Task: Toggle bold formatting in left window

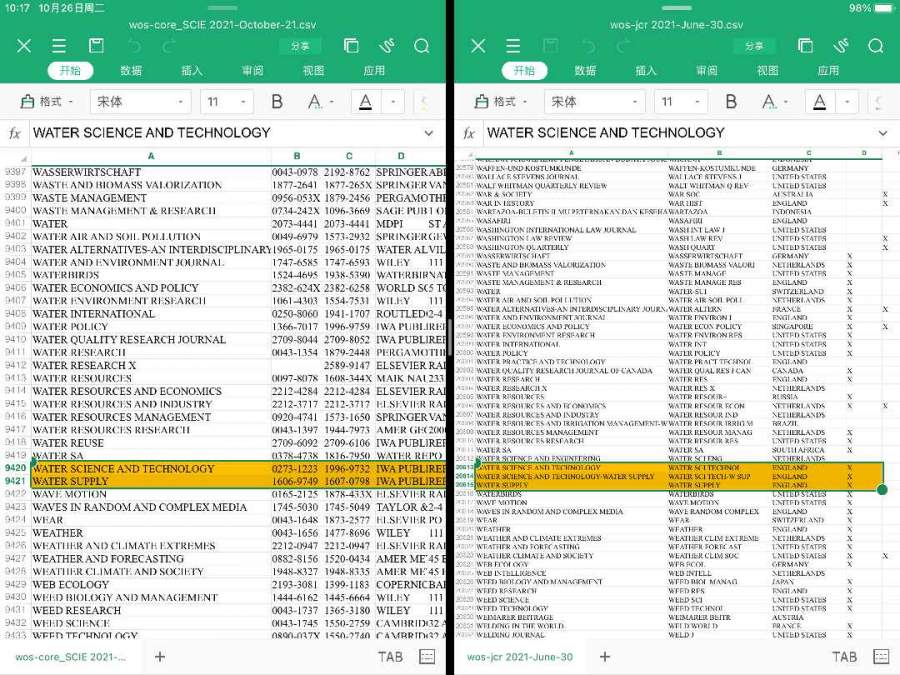Action: tap(277, 102)
